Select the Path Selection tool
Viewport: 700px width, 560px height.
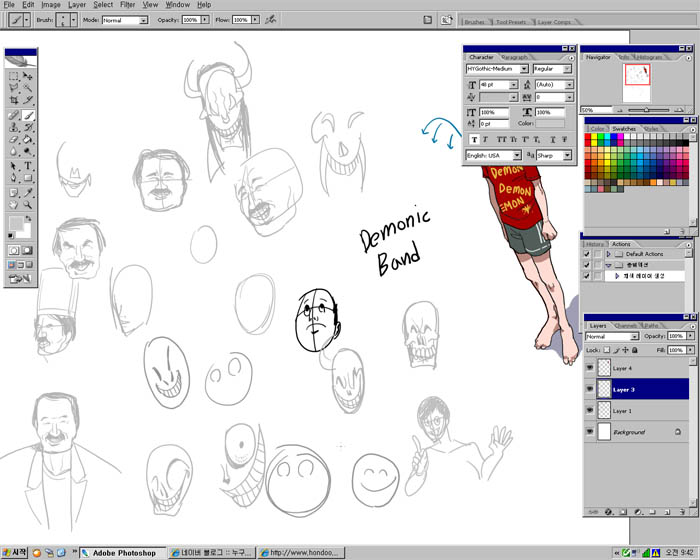14,166
